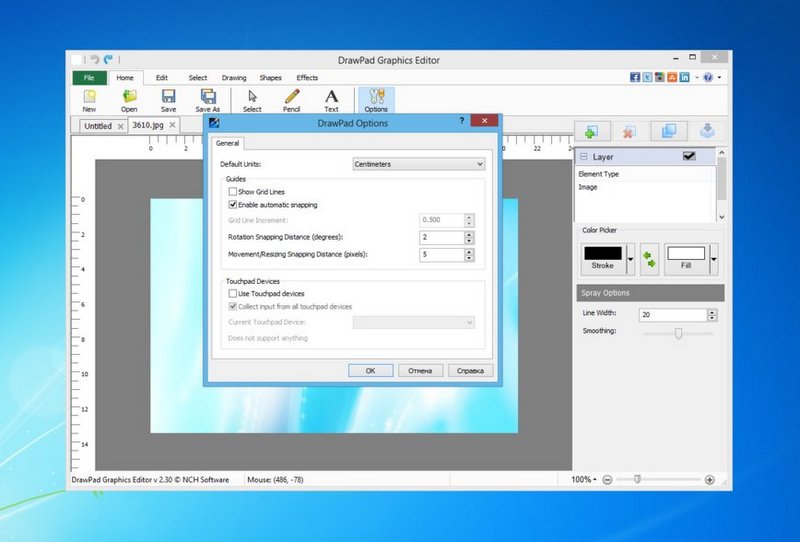Switch to the Untitled document tab
Viewport: 800px width, 542px height.
pos(97,126)
